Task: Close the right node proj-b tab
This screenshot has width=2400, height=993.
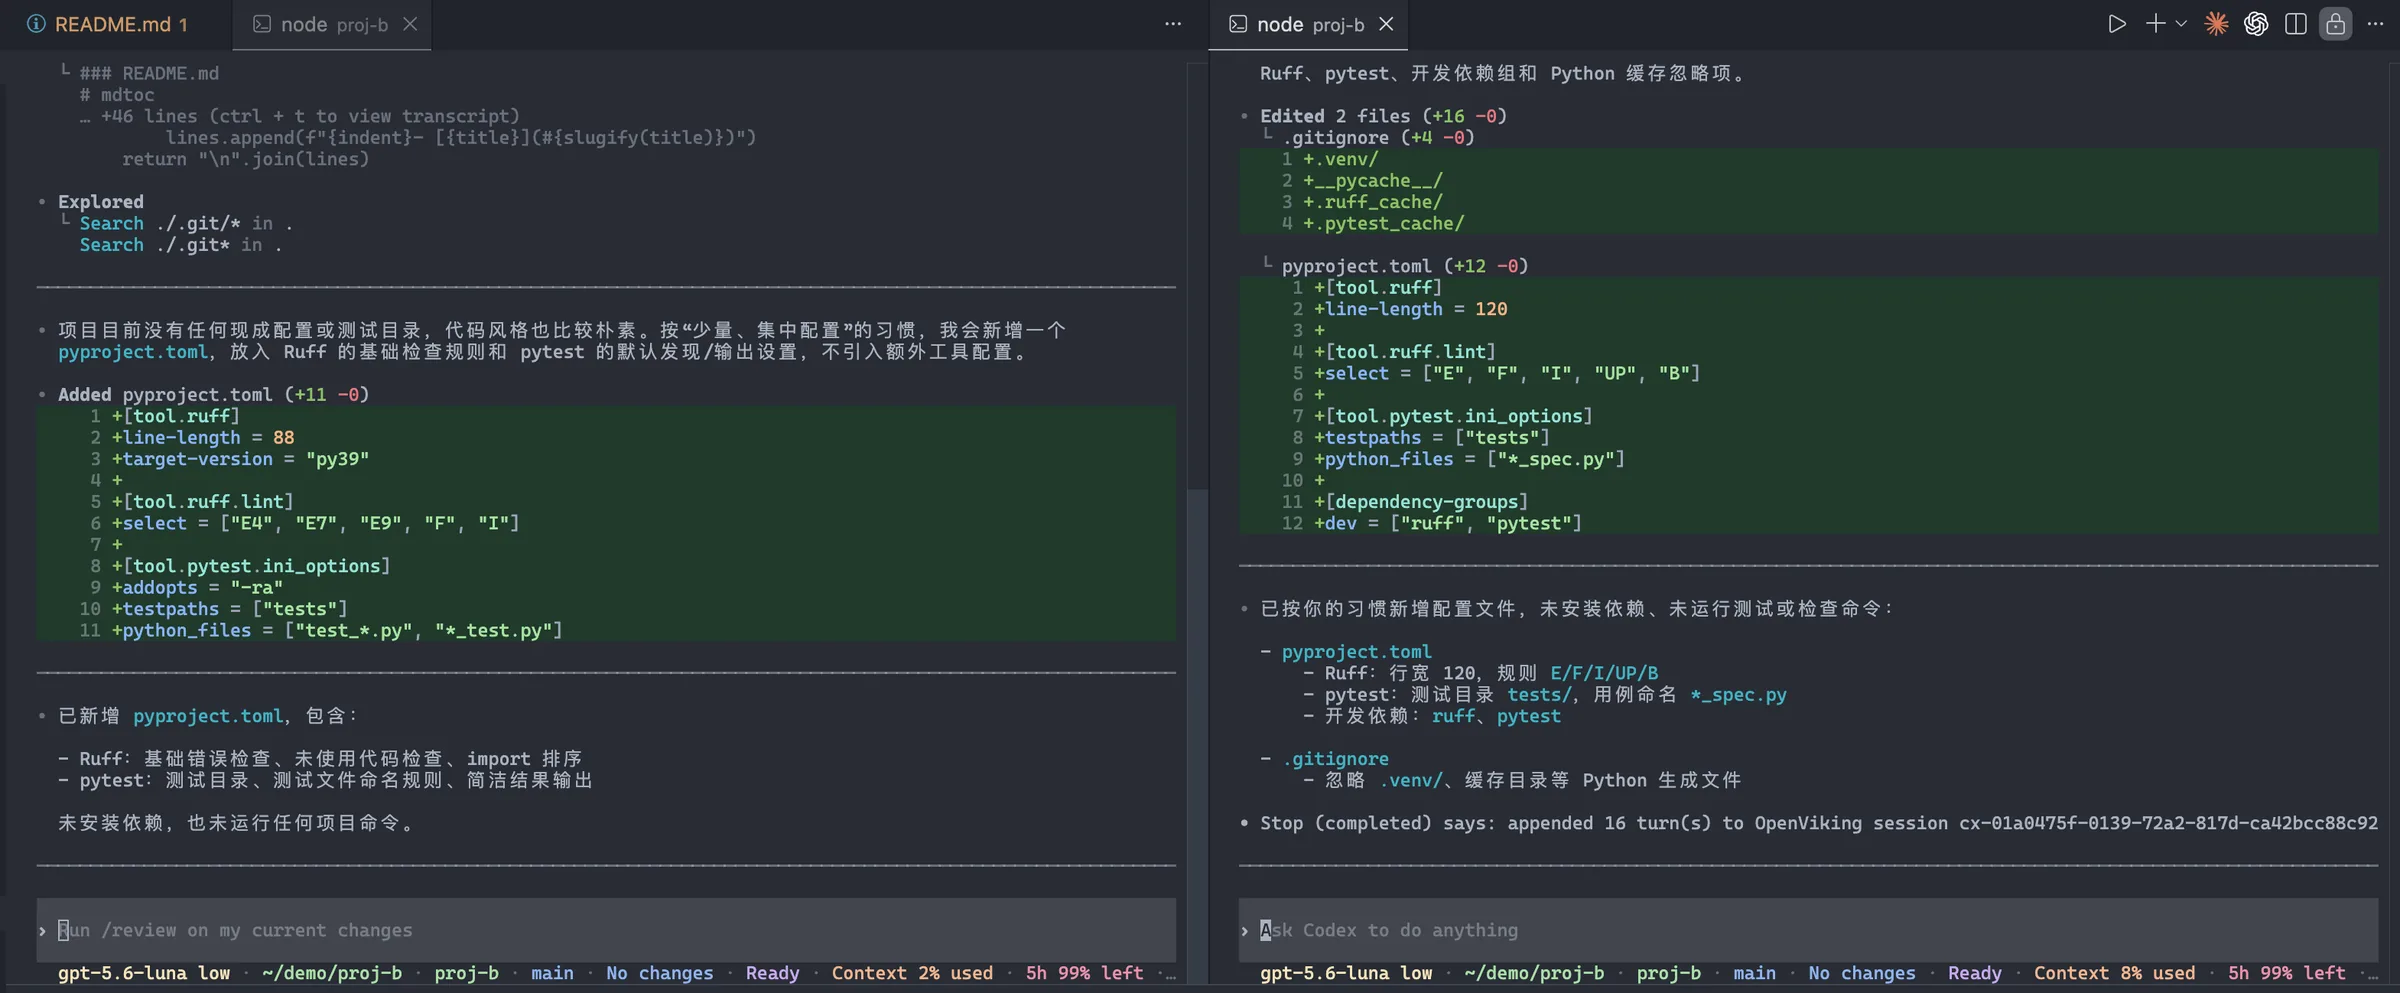Action: [x=1386, y=24]
